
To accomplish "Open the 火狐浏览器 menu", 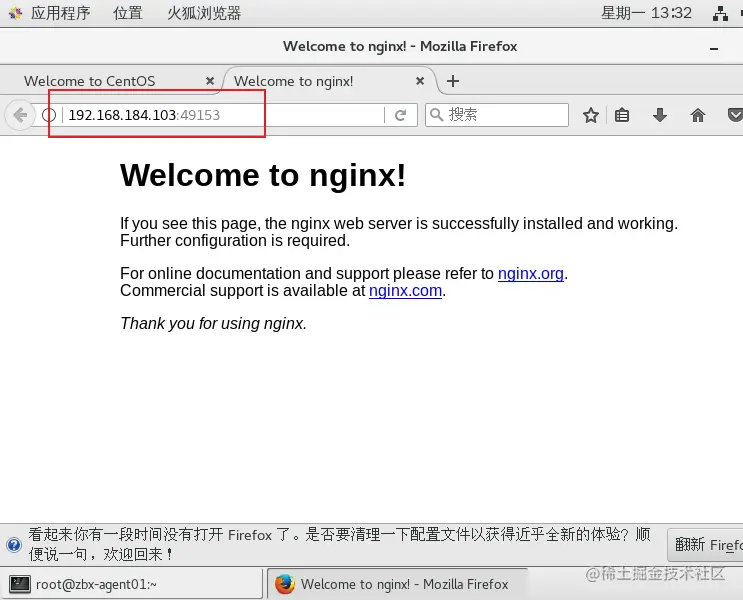I will pyautogui.click(x=204, y=13).
